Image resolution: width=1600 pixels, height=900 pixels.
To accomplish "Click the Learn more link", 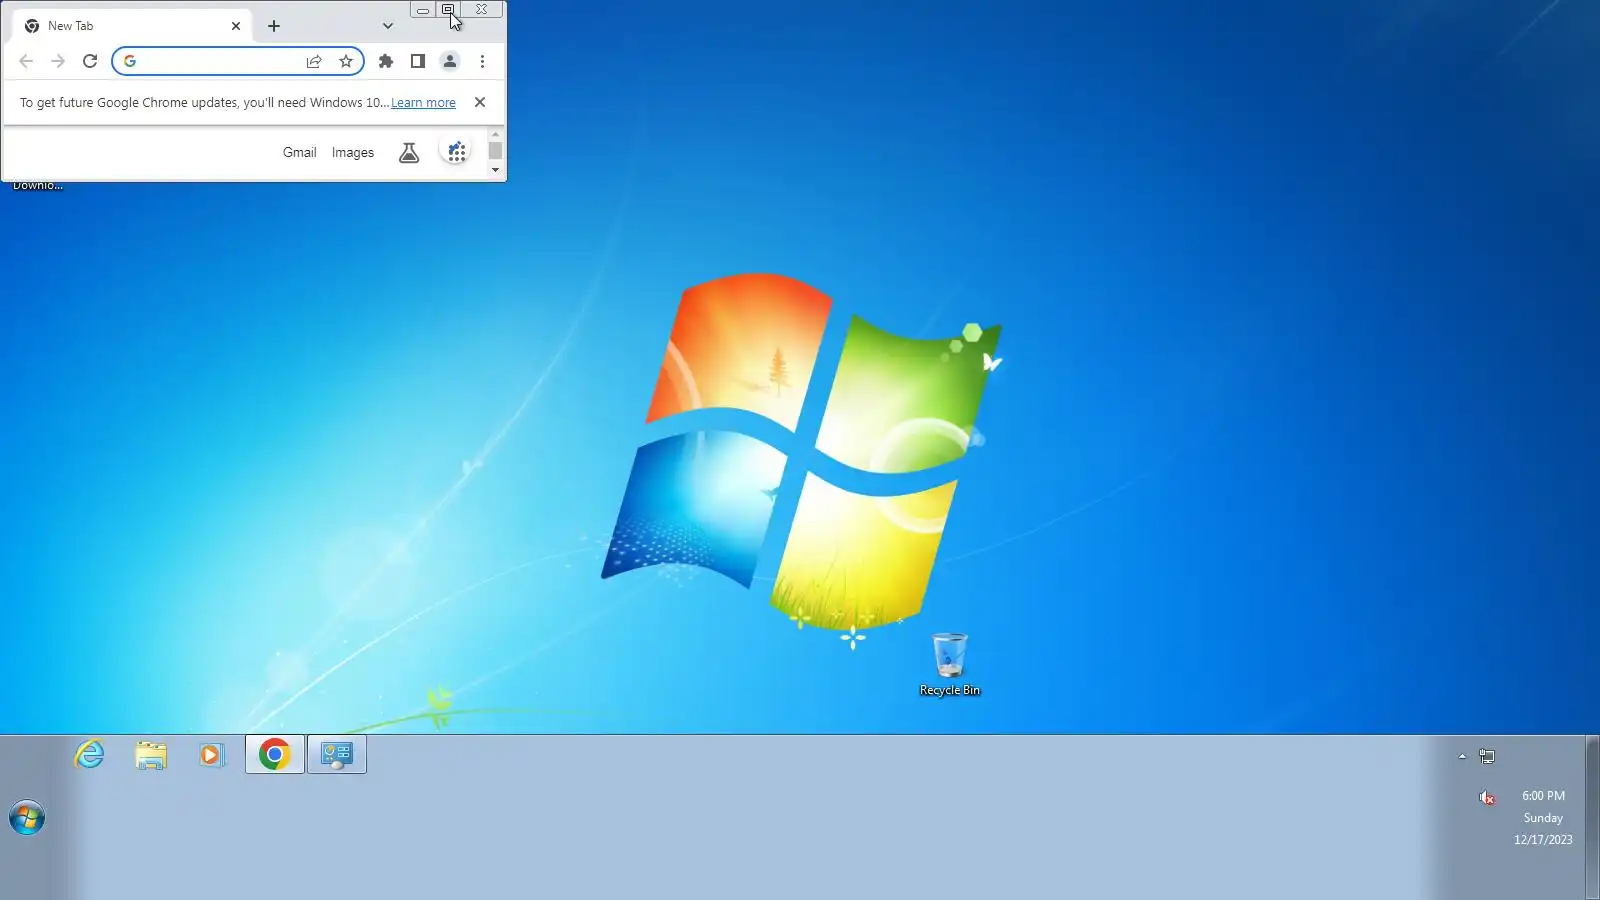I will tap(423, 103).
